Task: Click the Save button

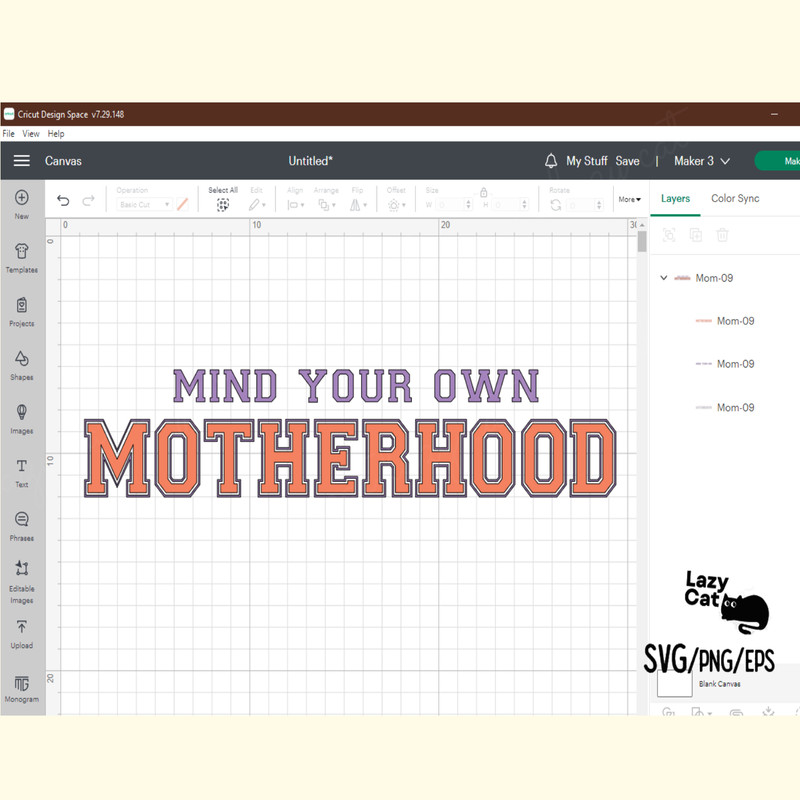Action: (x=627, y=161)
